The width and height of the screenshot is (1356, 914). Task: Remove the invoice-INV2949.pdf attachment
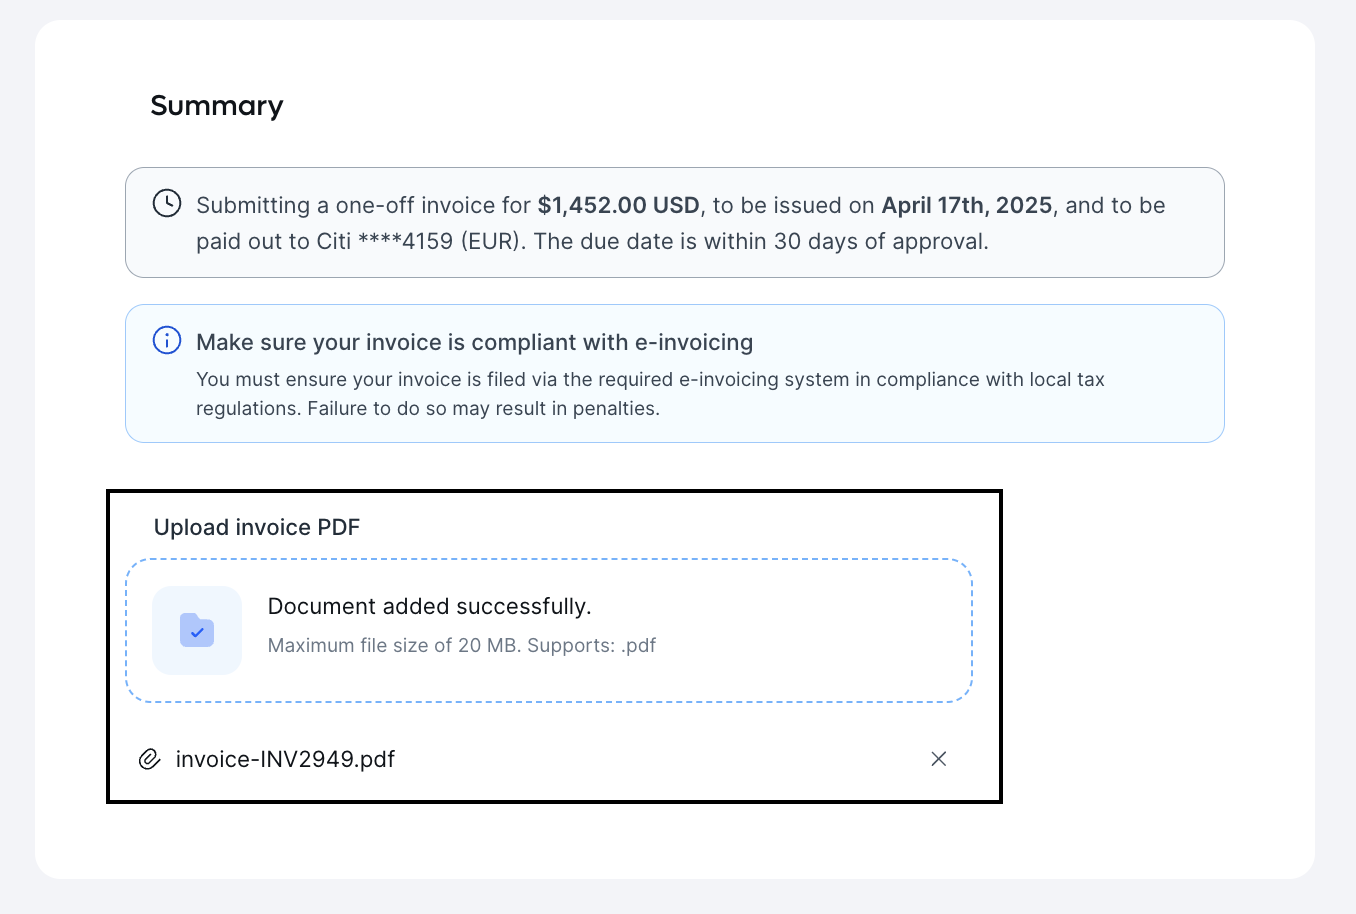point(939,759)
